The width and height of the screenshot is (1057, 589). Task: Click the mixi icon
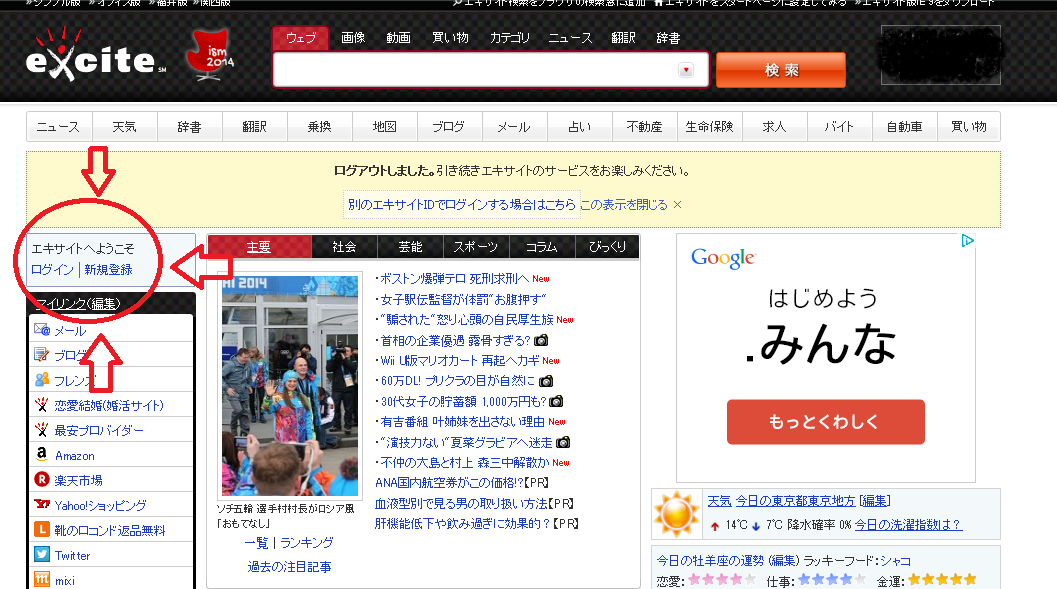point(42,579)
